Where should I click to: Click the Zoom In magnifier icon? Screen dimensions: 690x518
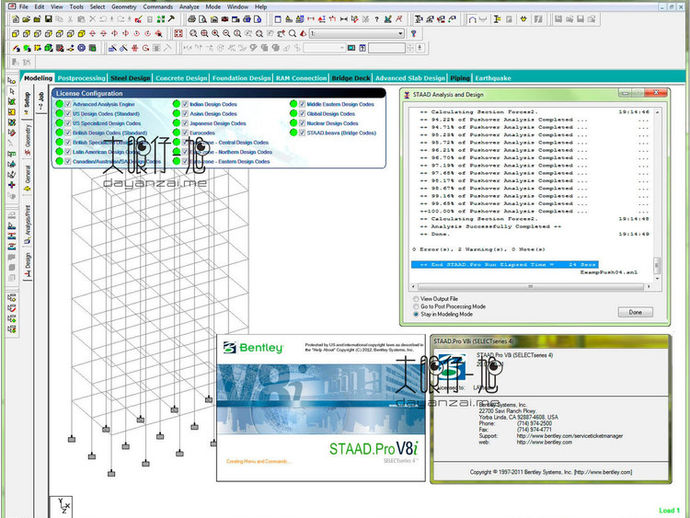(x=216, y=33)
